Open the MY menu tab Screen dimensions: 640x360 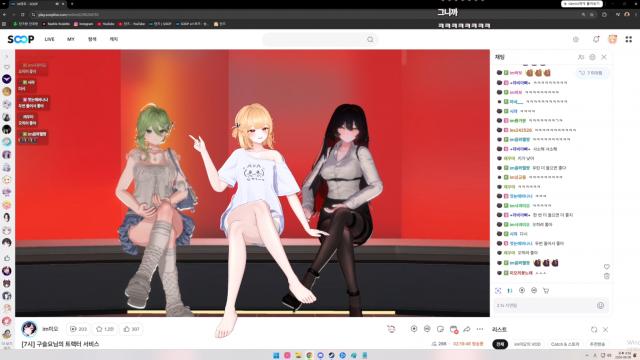pyautogui.click(x=71, y=39)
